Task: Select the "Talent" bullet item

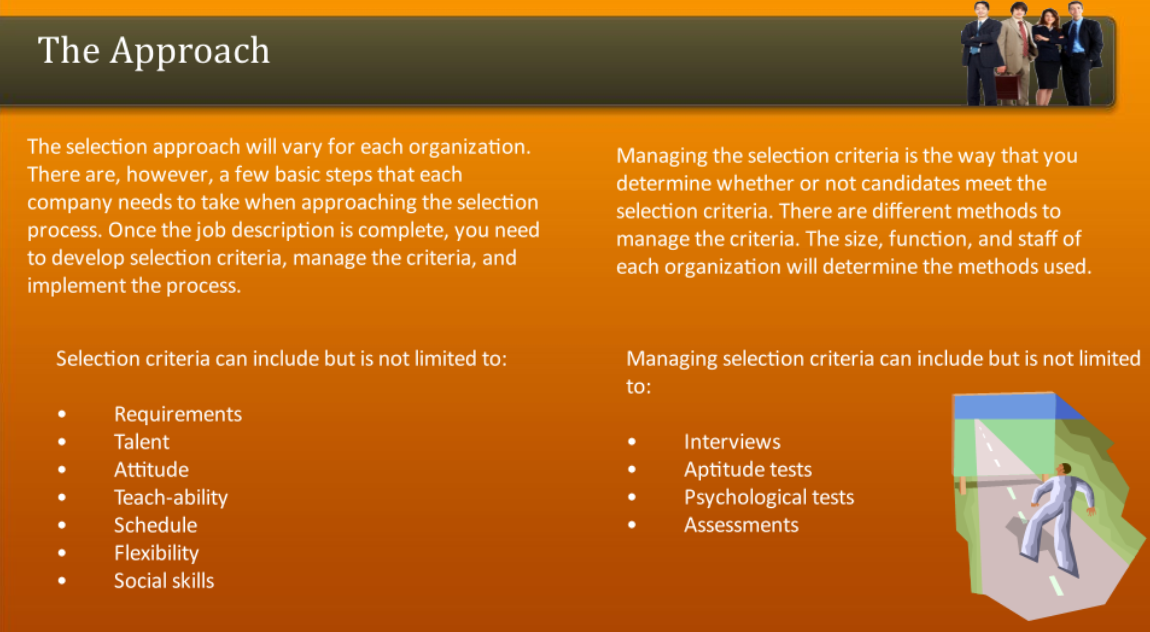Action: (141, 442)
